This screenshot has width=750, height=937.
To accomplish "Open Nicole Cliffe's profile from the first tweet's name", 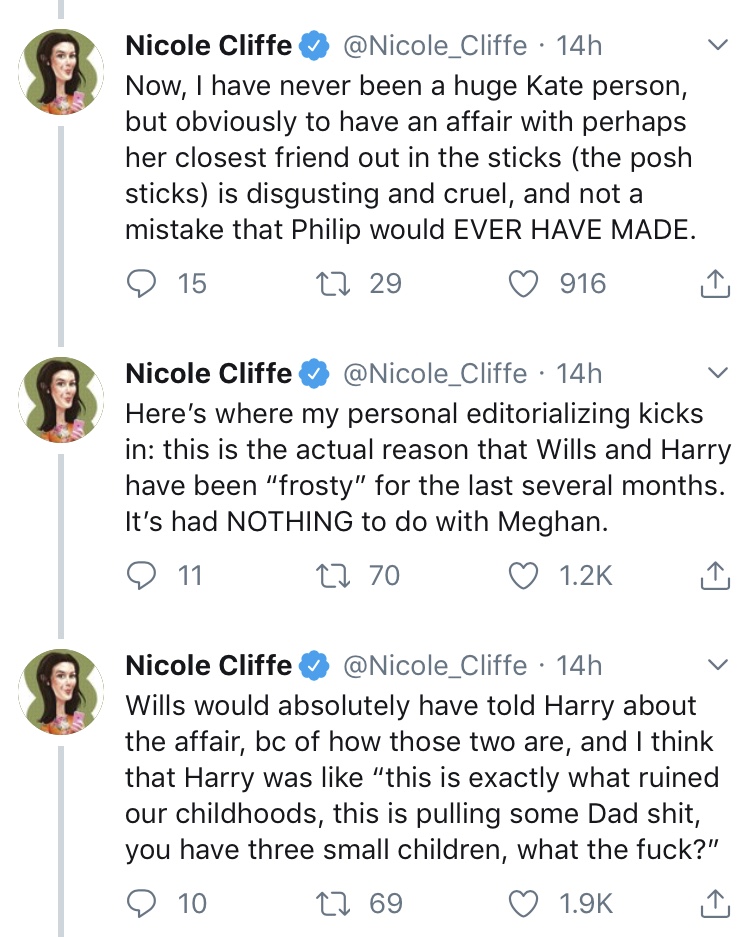I will (x=208, y=45).
